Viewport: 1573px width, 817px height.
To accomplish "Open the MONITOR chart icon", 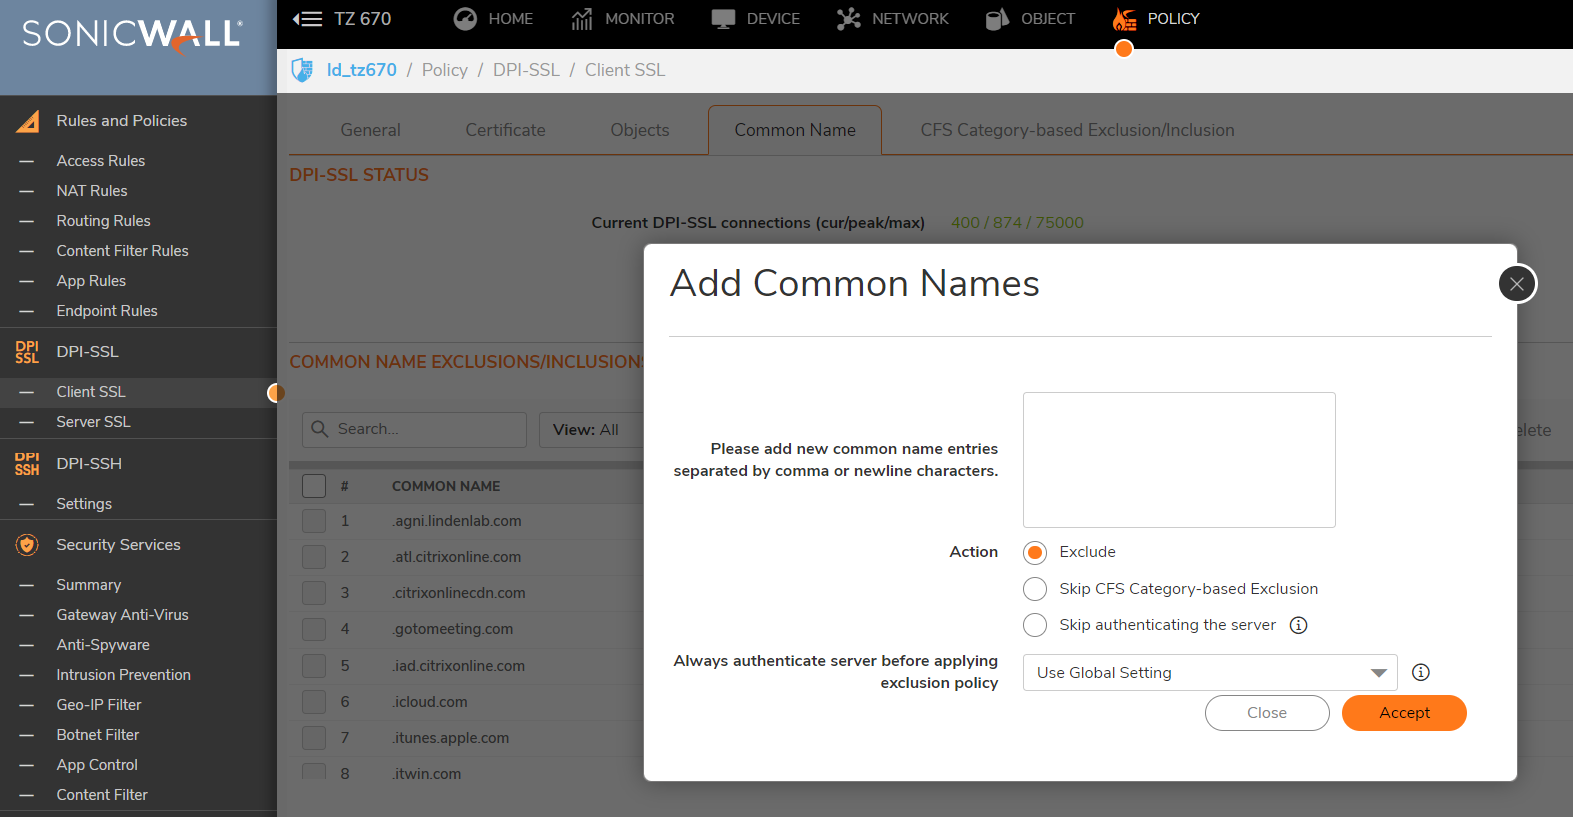I will [x=582, y=19].
